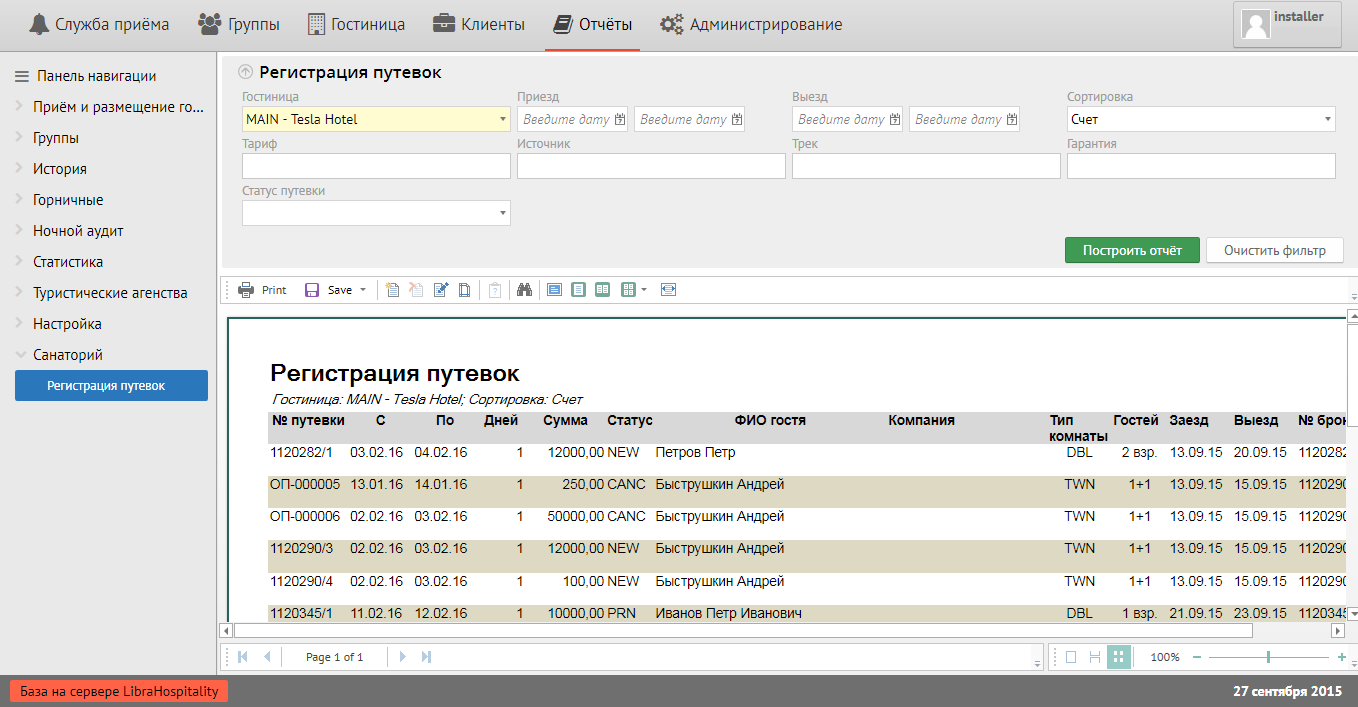The height and width of the screenshot is (707, 1358).
Task: Click the binoculars find icon
Action: [x=523, y=290]
